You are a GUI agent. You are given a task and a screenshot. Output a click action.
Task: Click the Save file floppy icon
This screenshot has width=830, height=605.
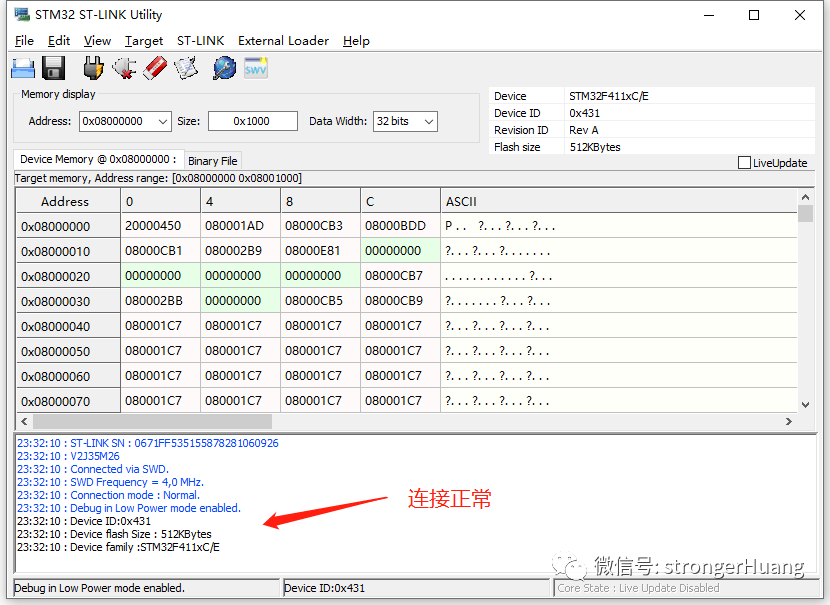tap(53, 68)
